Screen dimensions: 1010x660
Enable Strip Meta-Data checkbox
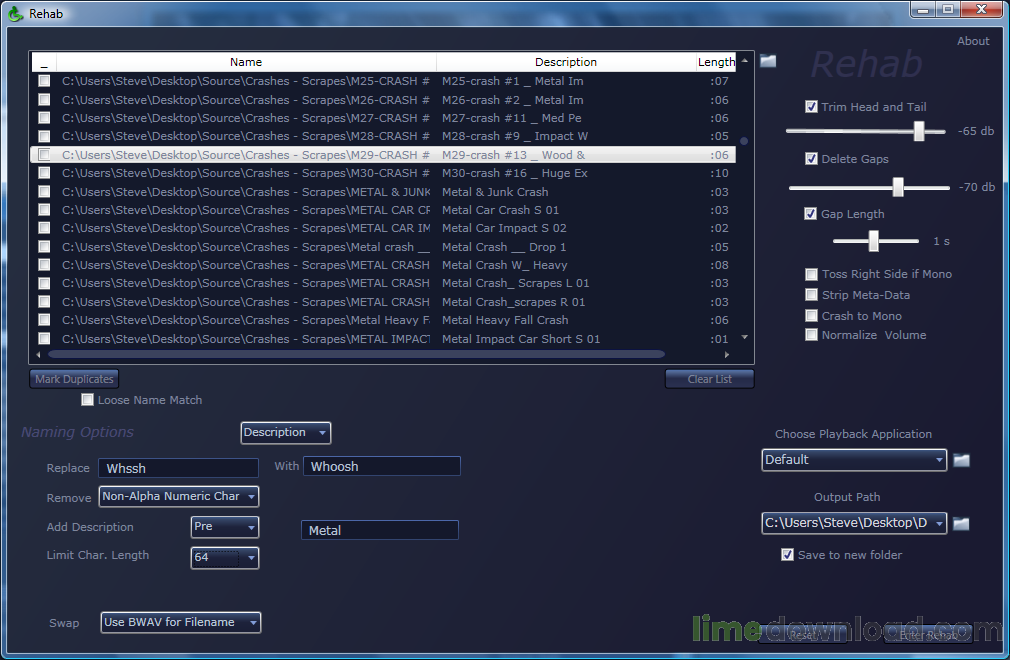pos(812,295)
